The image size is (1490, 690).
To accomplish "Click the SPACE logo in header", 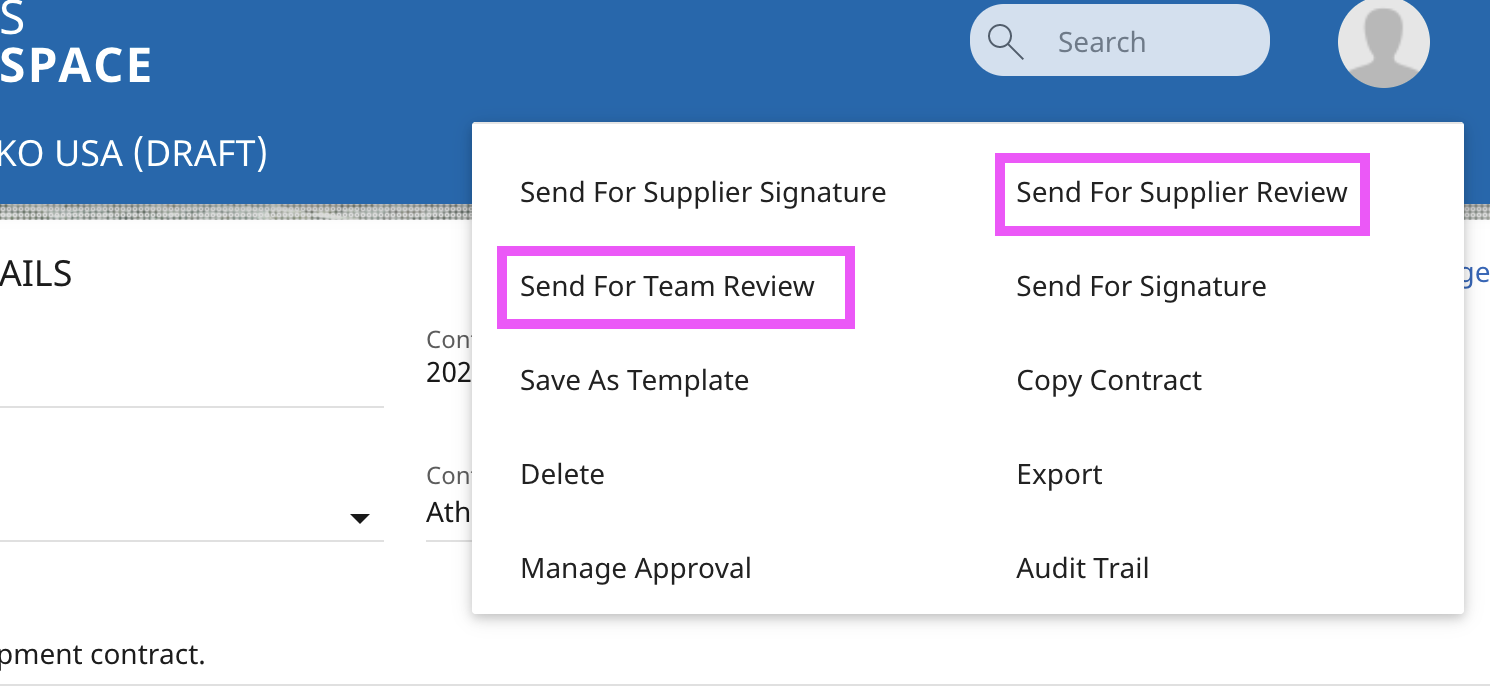I will [x=76, y=66].
